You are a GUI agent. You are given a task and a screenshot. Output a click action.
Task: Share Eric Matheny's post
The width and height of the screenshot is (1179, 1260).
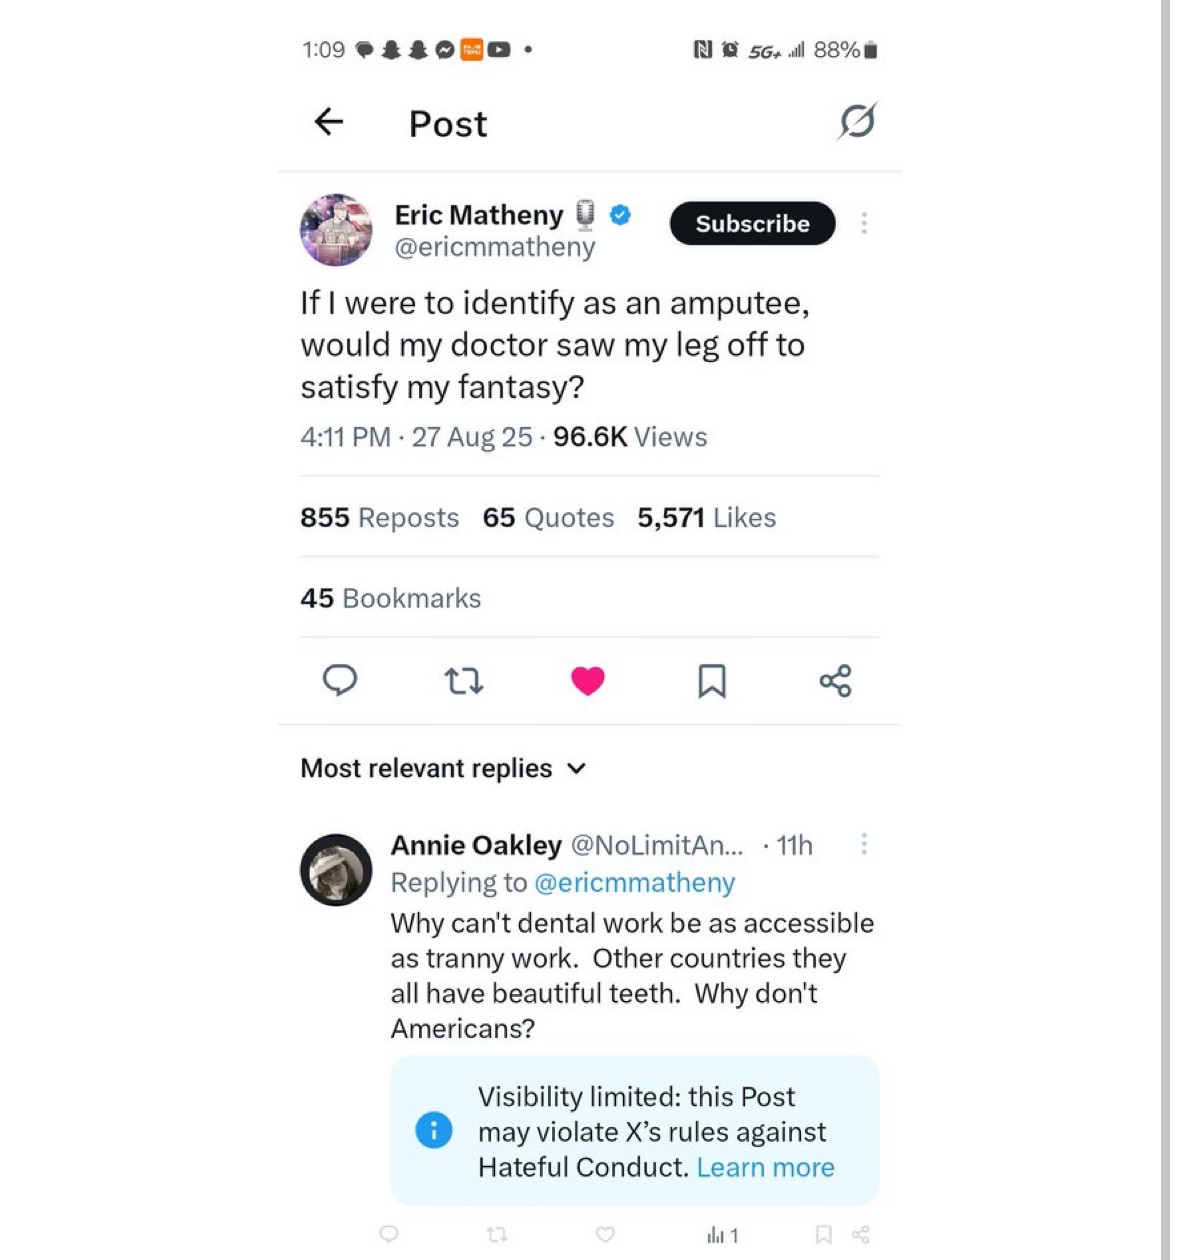(x=835, y=681)
